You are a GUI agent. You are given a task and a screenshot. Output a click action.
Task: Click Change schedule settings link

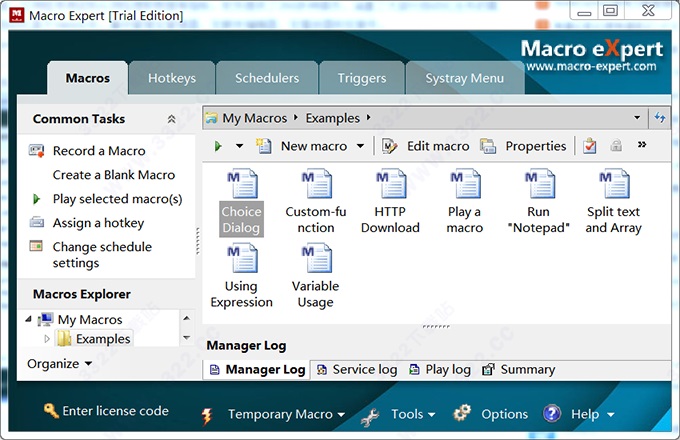102,255
